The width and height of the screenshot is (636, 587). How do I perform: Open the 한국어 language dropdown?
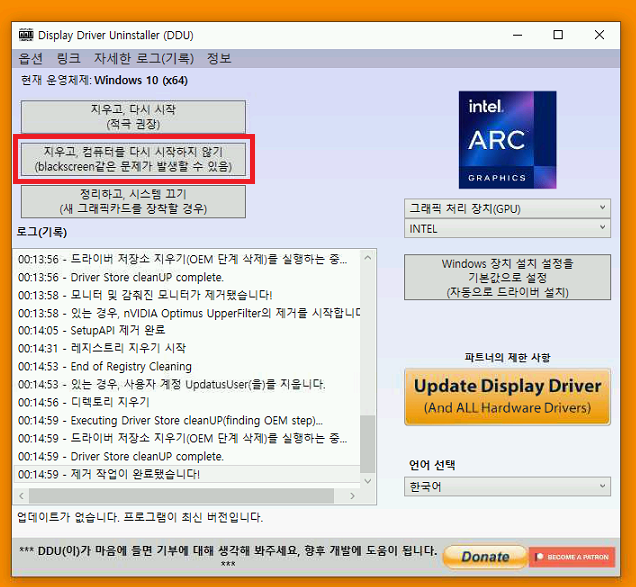coord(507,486)
